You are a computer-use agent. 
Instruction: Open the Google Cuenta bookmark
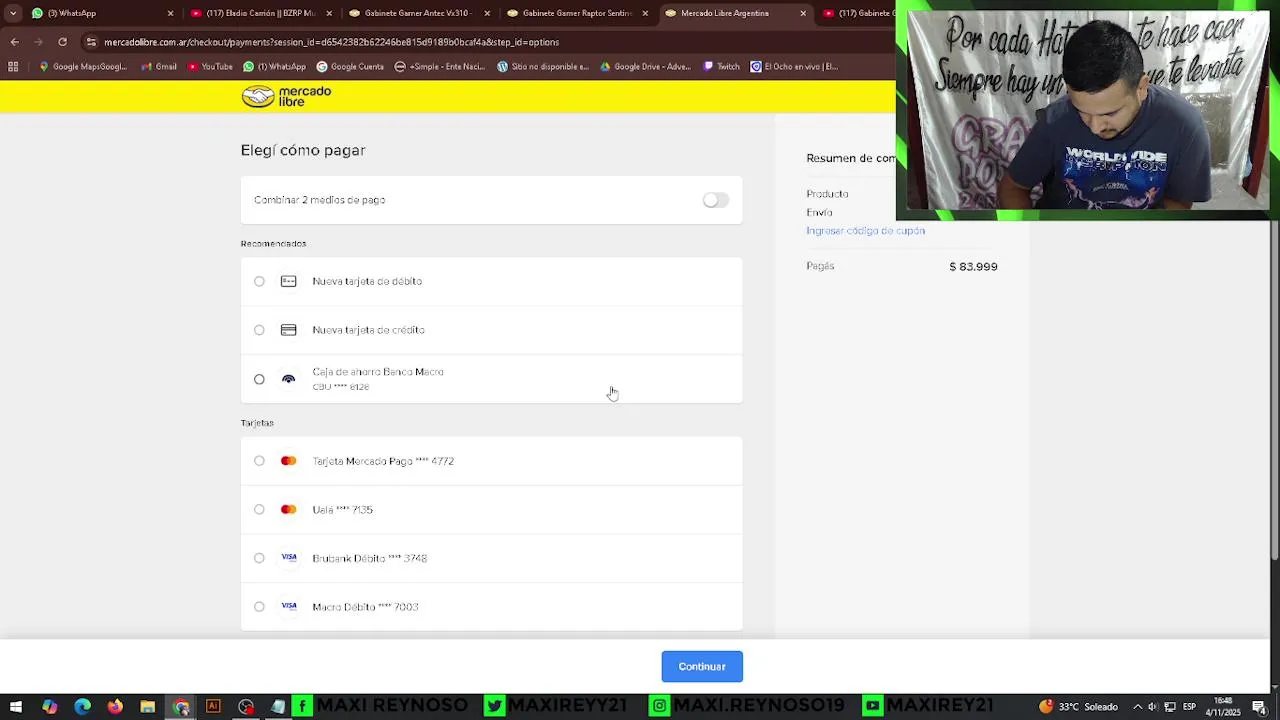[350, 67]
